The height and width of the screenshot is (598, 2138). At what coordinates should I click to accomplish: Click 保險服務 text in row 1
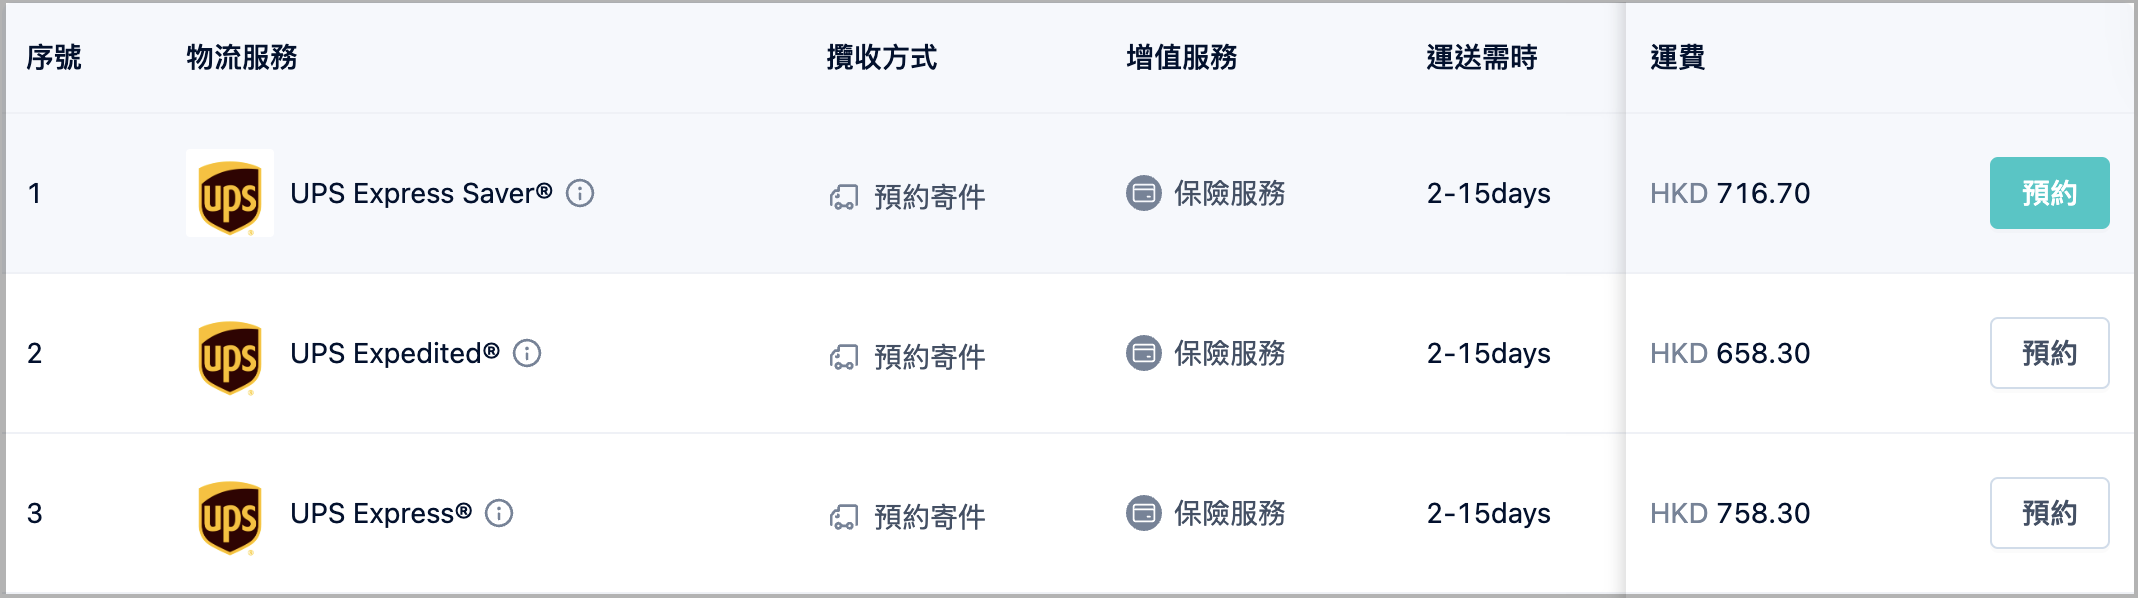tap(1230, 193)
